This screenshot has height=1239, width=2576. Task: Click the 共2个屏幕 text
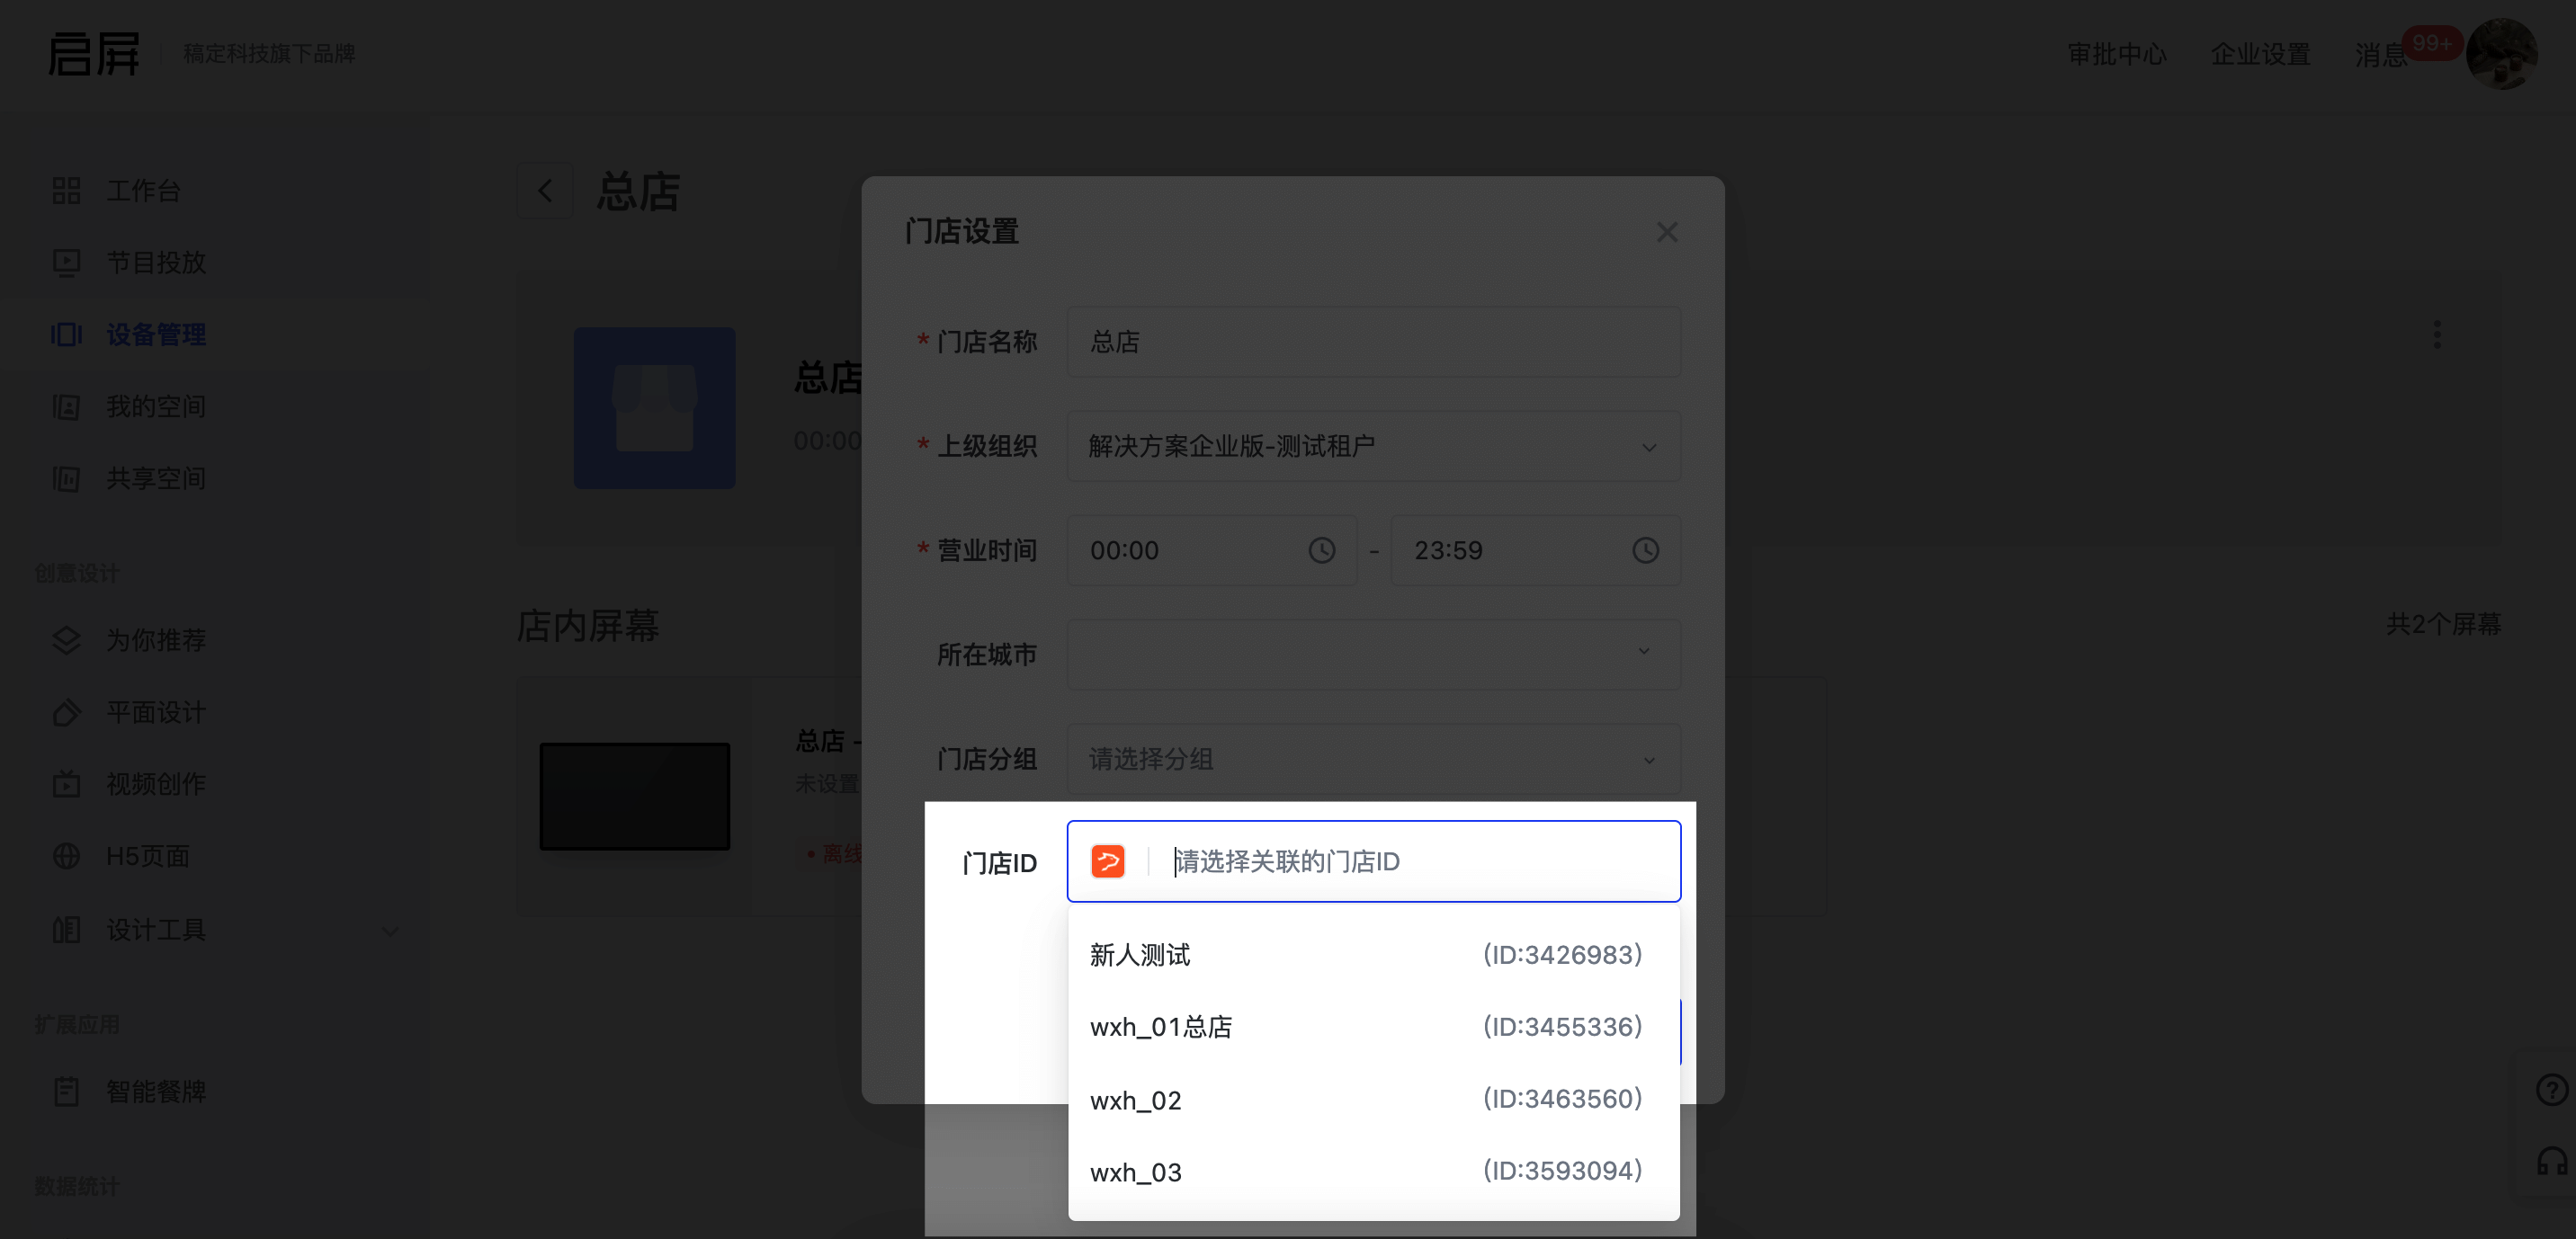point(2443,625)
